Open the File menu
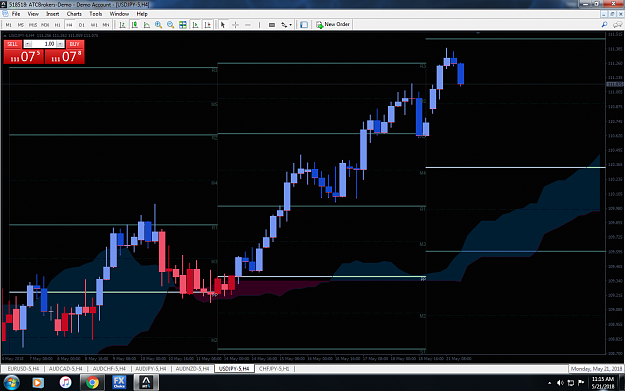Viewport: 625px width, 391px height. pyautogui.click(x=16, y=14)
